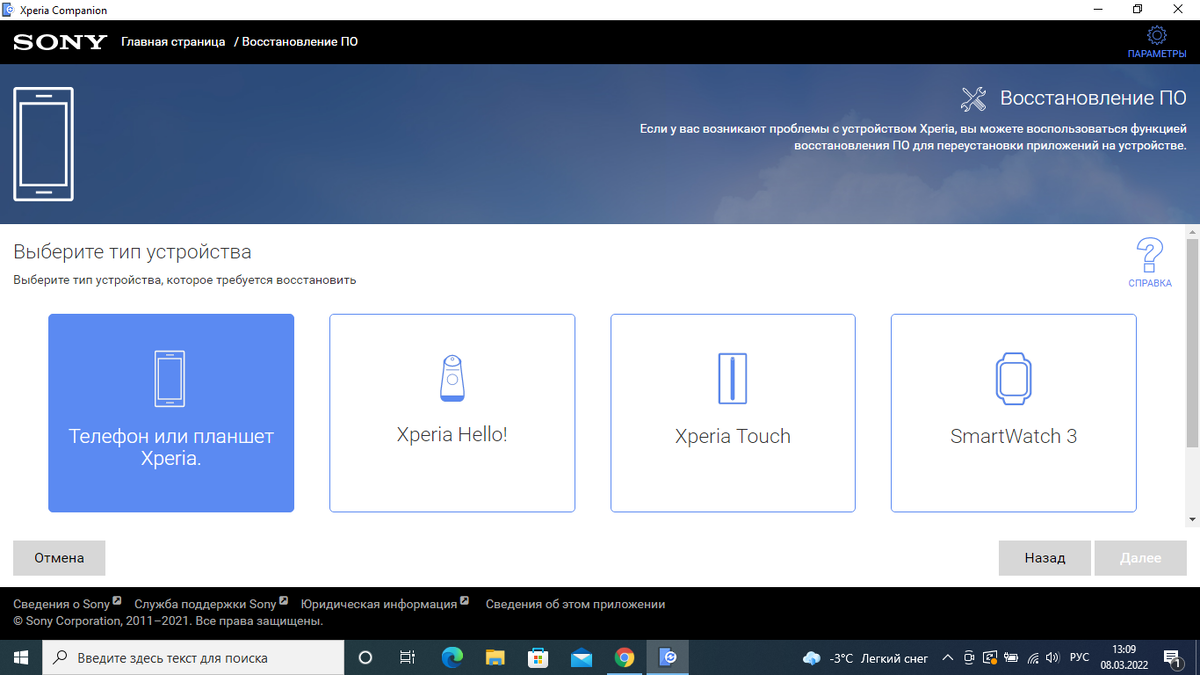
Task: Open Task View in taskbar
Action: (407, 658)
